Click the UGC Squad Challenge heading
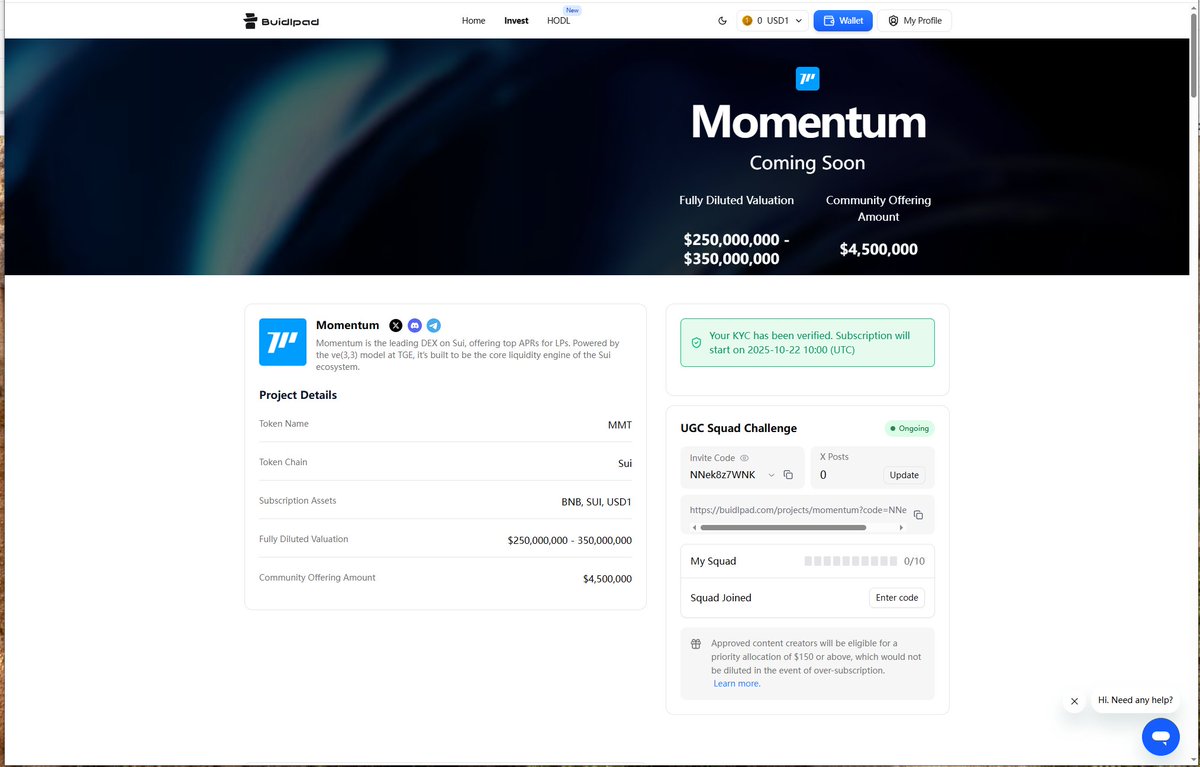Image resolution: width=1200 pixels, height=767 pixels. click(x=738, y=428)
